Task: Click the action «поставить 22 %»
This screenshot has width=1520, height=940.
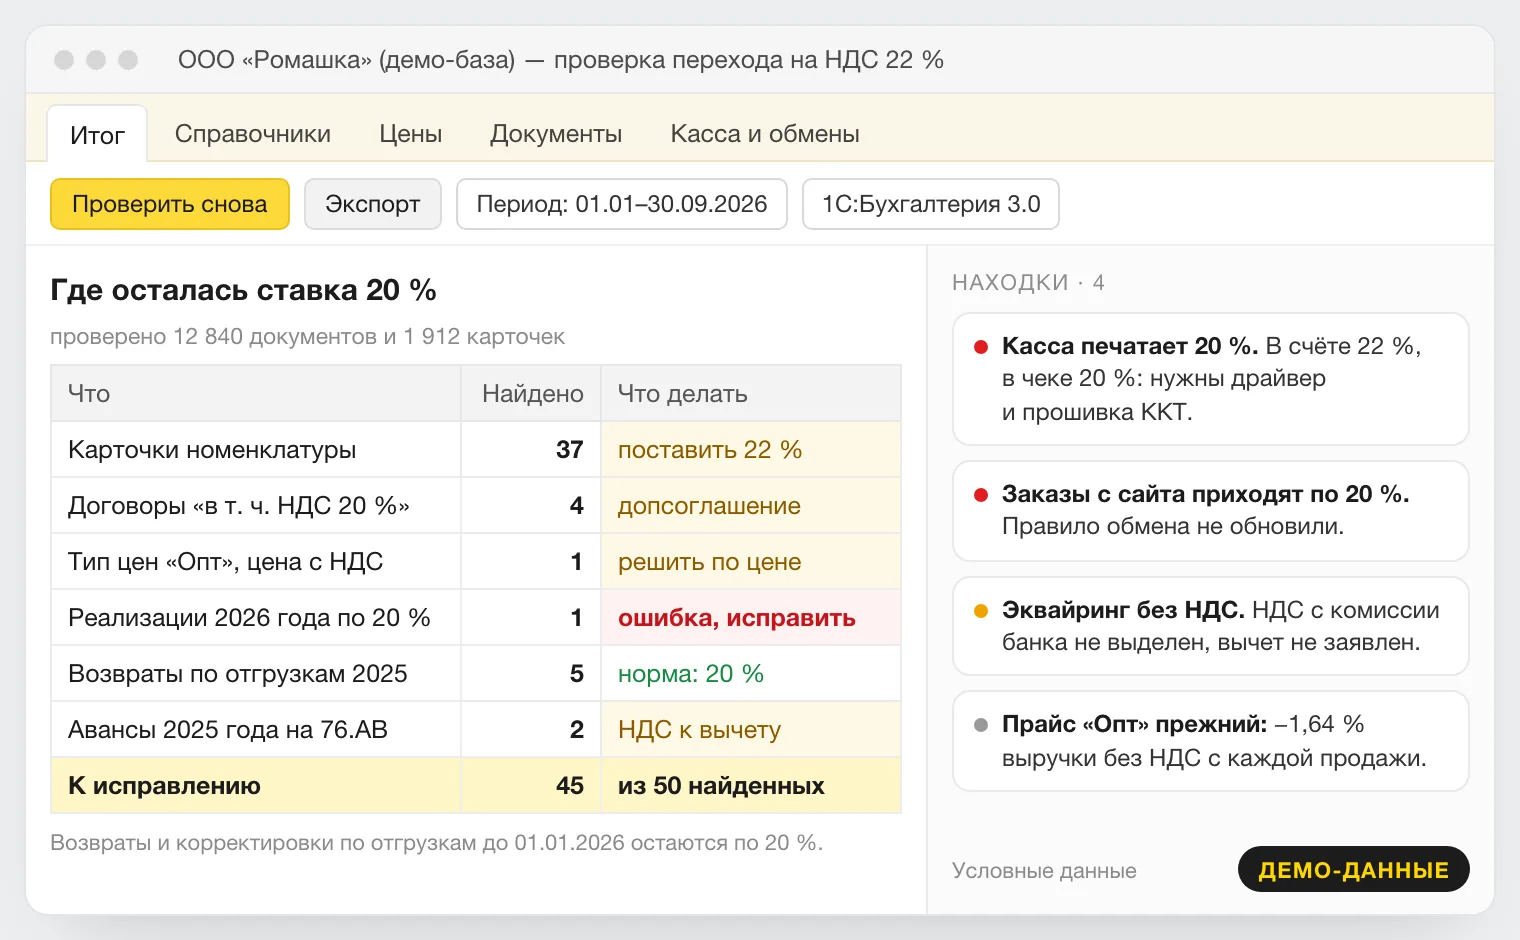Action: pyautogui.click(x=710, y=450)
